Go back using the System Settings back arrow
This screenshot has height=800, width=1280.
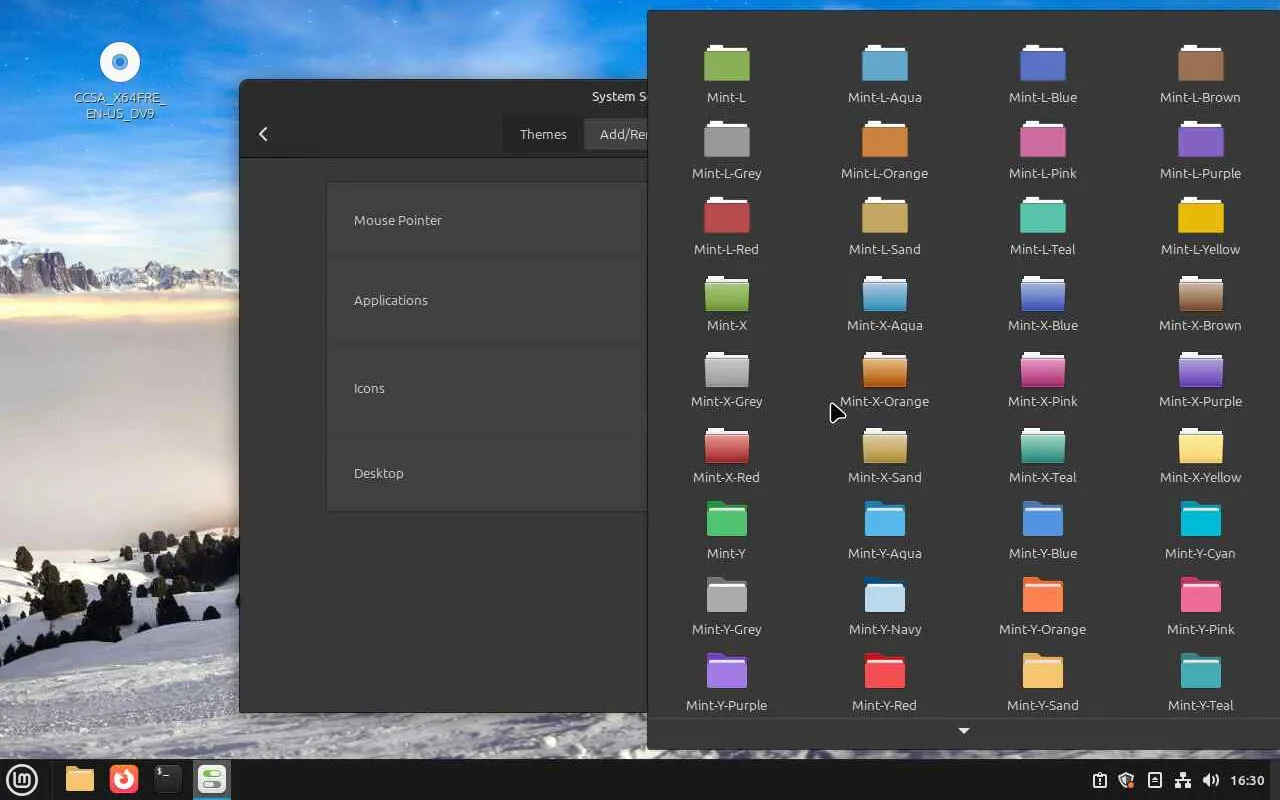pyautogui.click(x=263, y=134)
